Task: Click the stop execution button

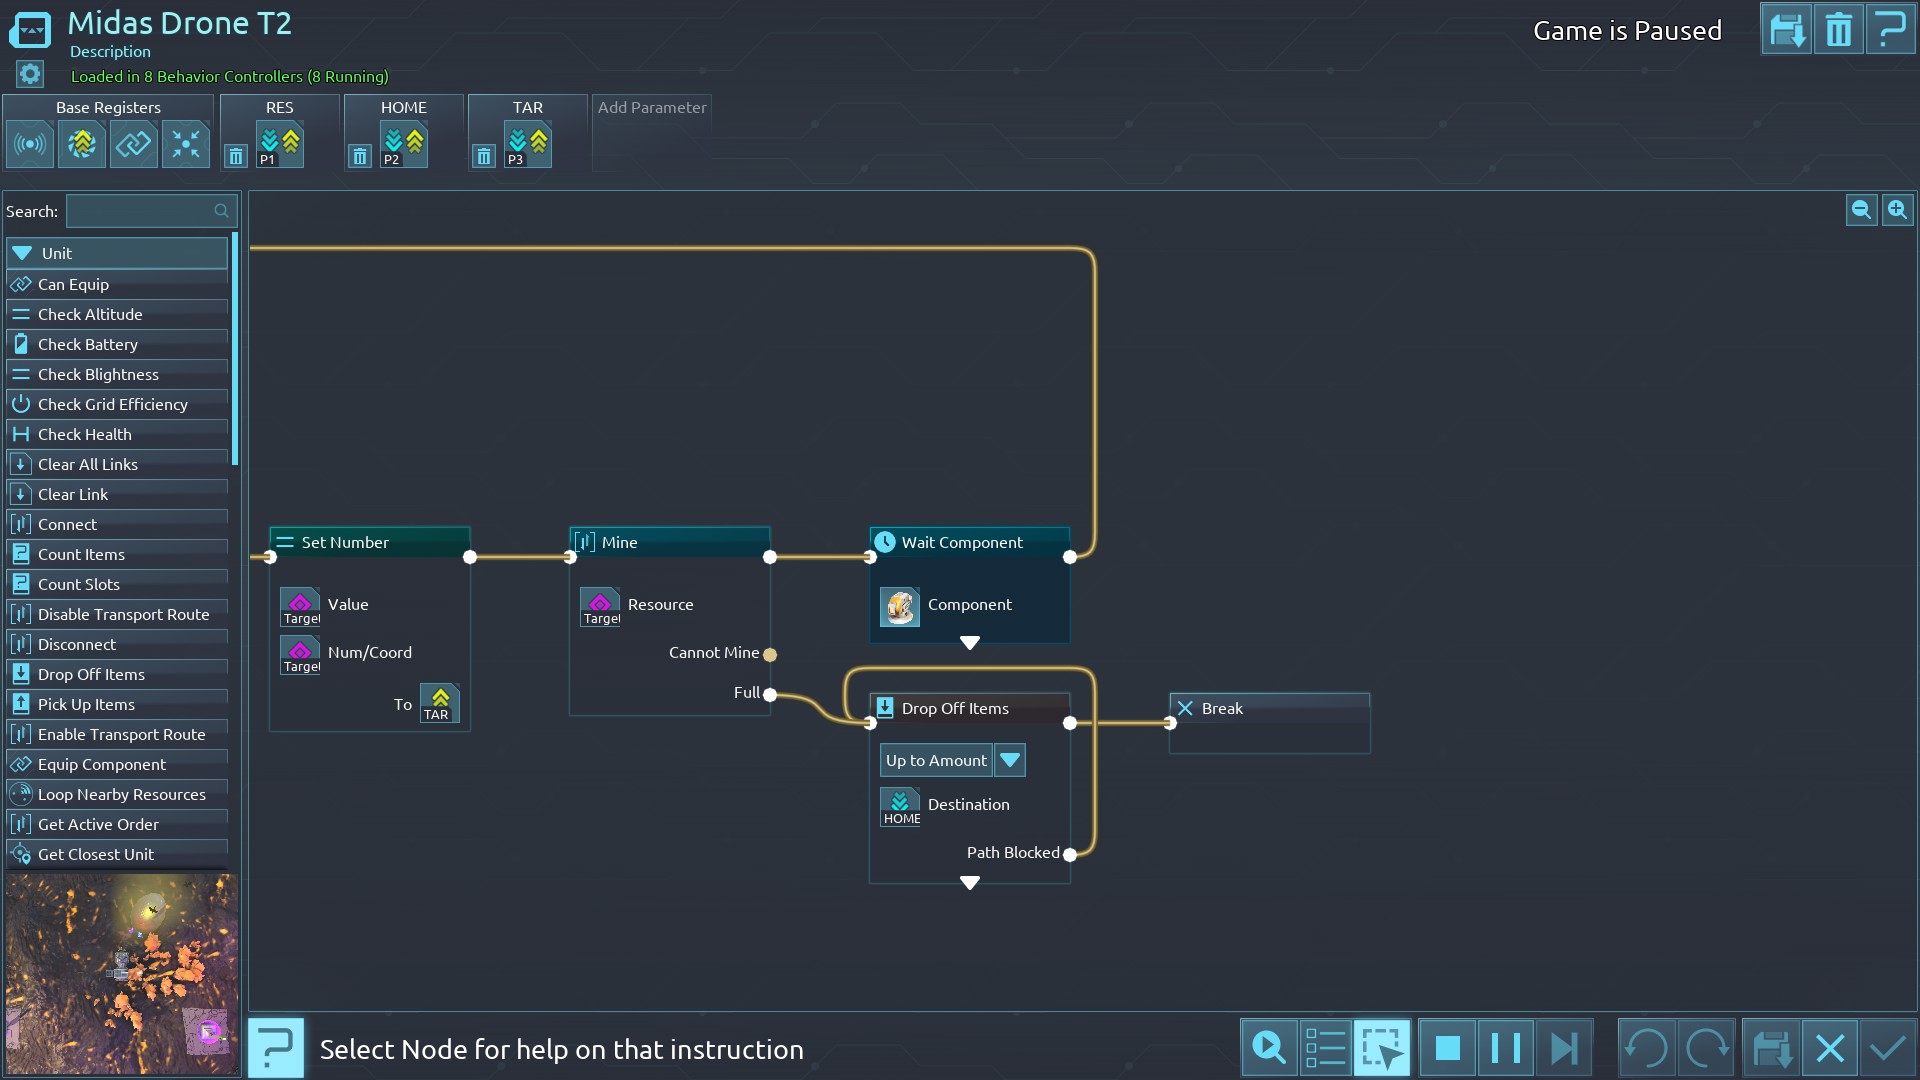Action: click(x=1447, y=1048)
